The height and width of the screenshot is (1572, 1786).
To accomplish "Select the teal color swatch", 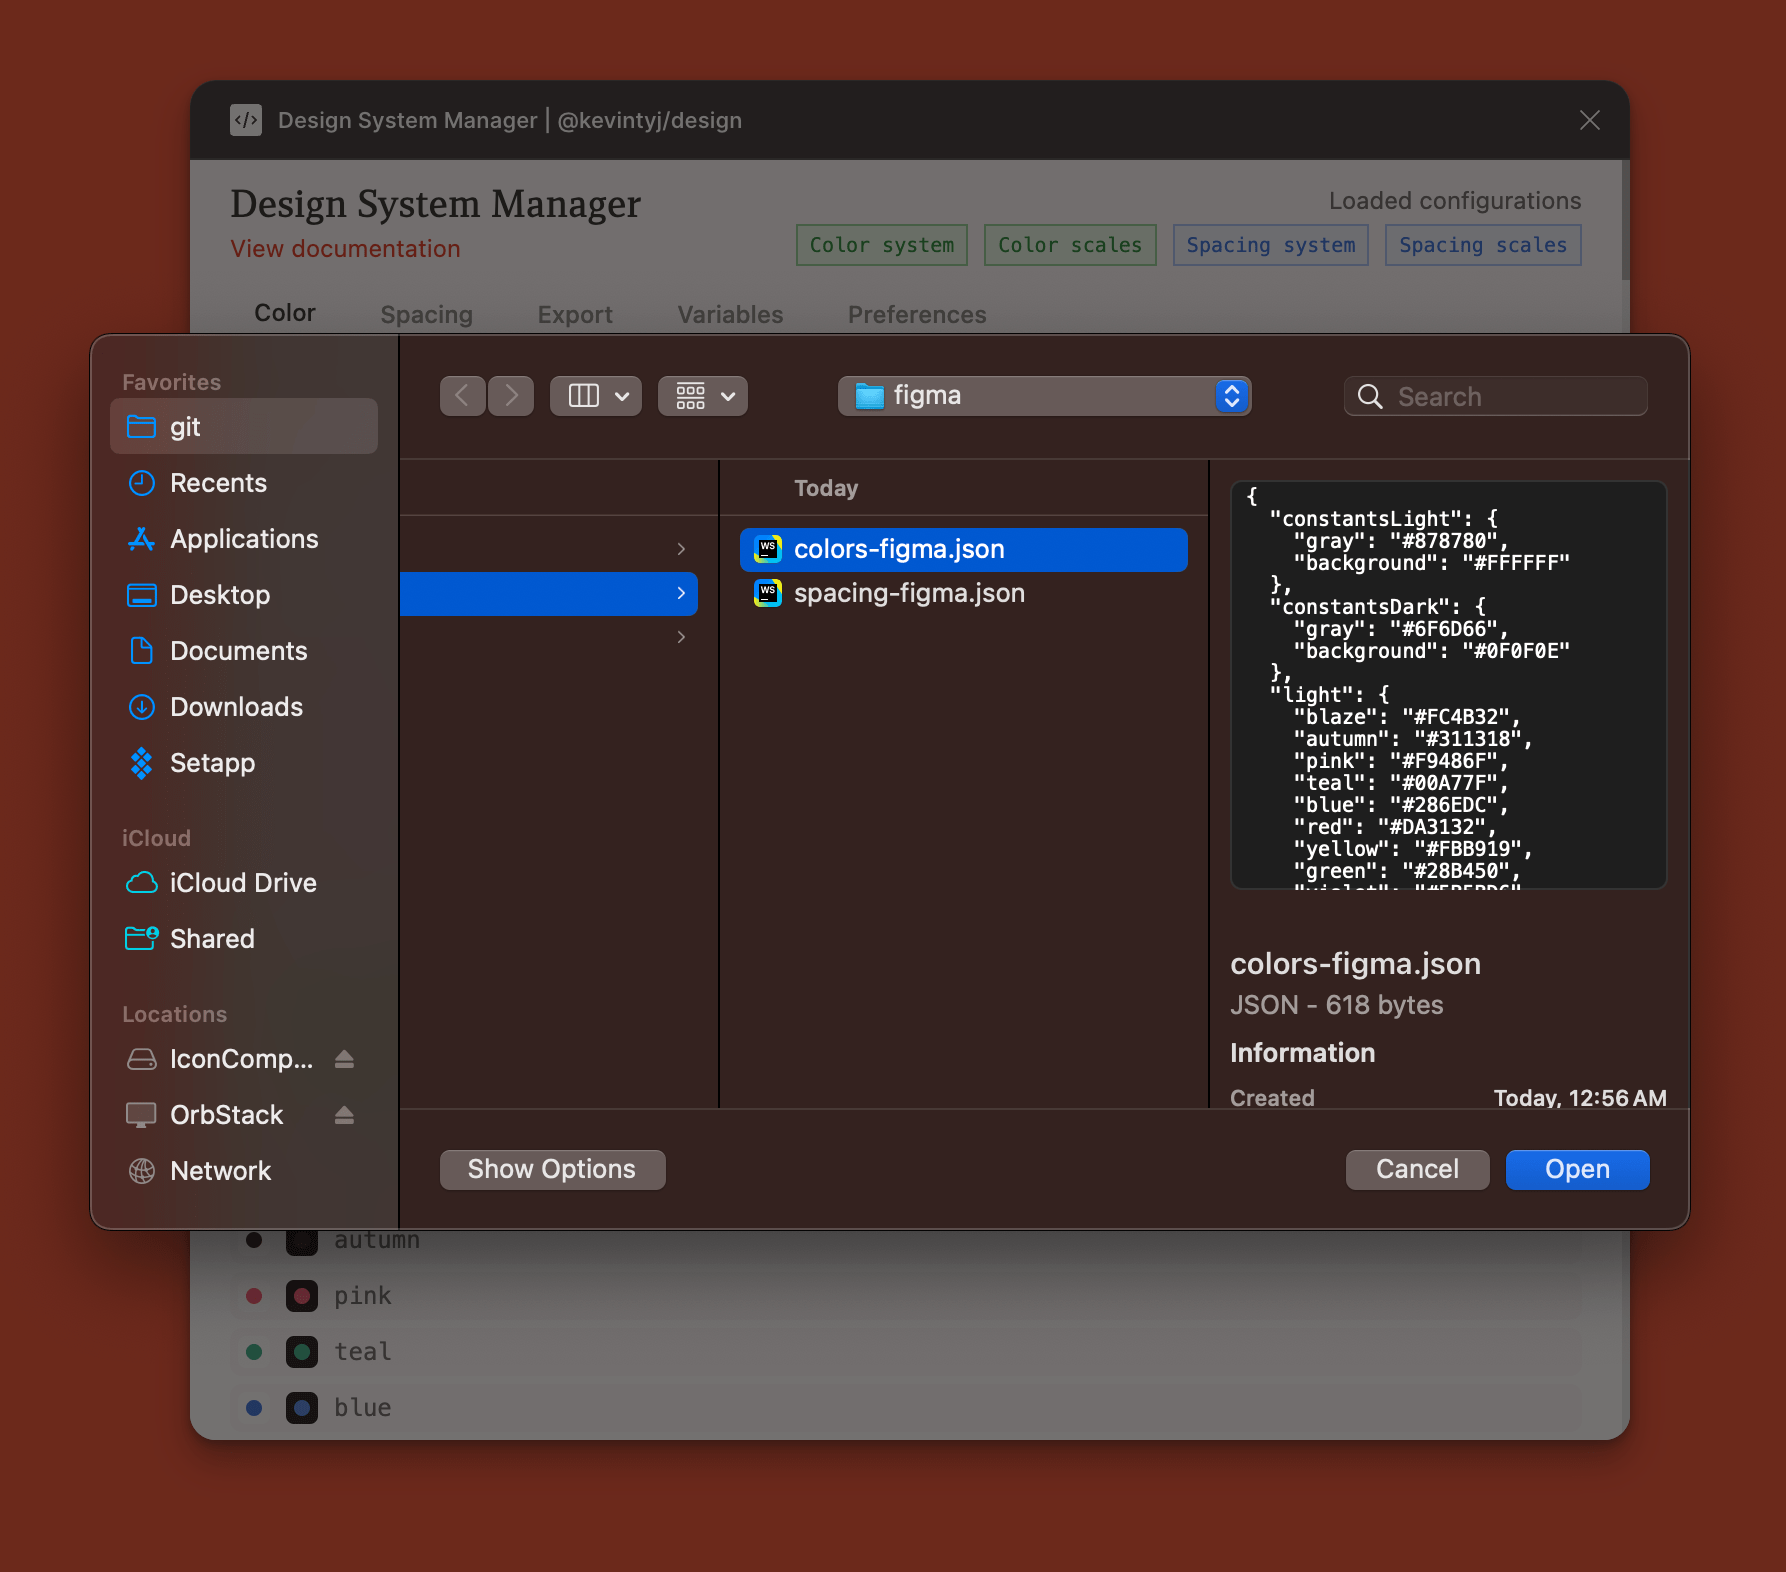I will click(301, 1351).
